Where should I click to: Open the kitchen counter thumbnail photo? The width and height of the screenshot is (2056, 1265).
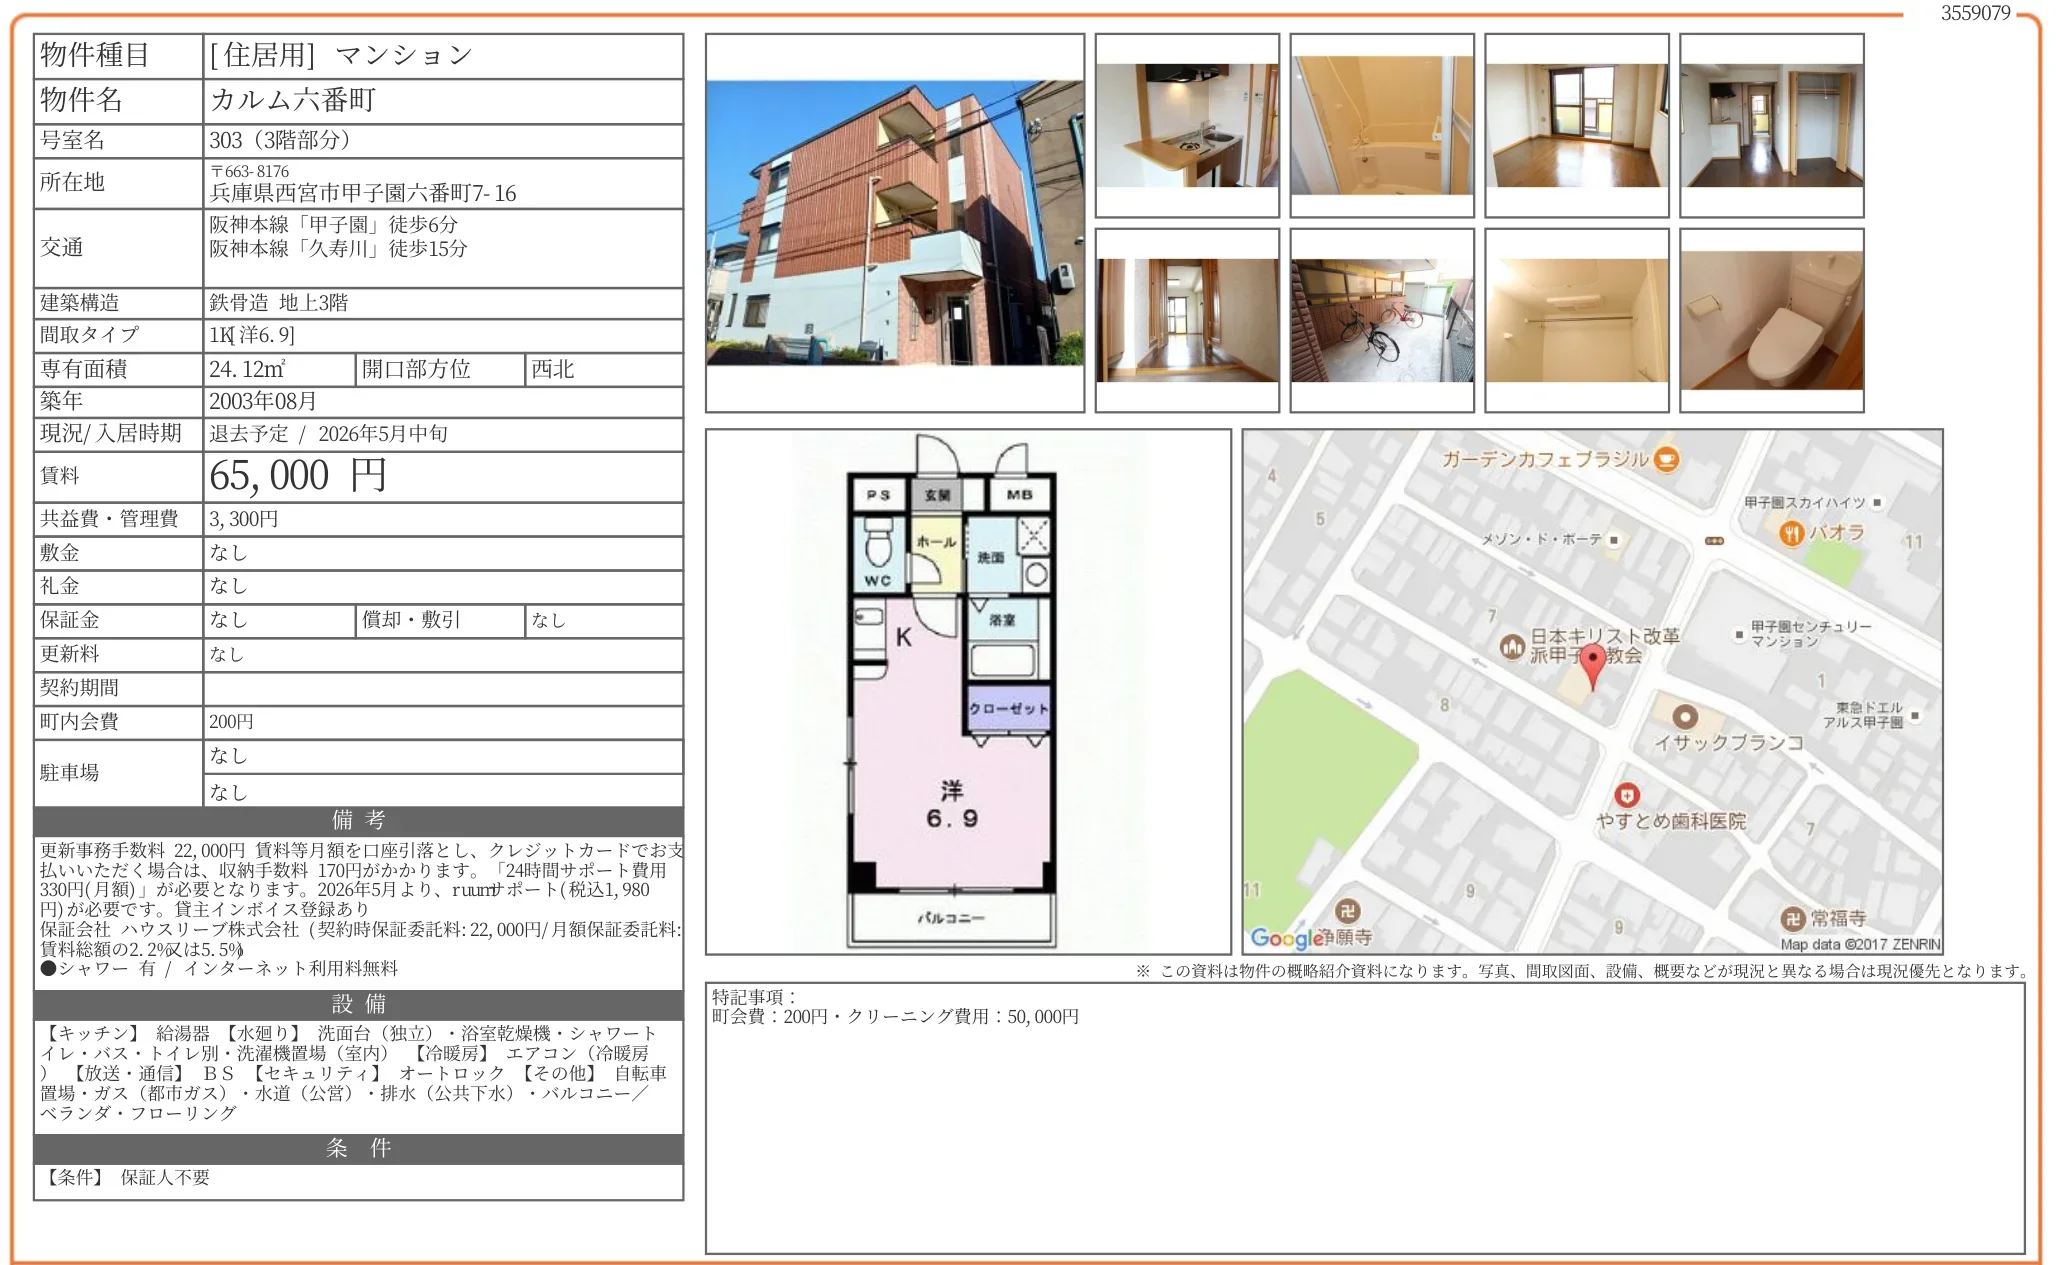tap(1187, 126)
